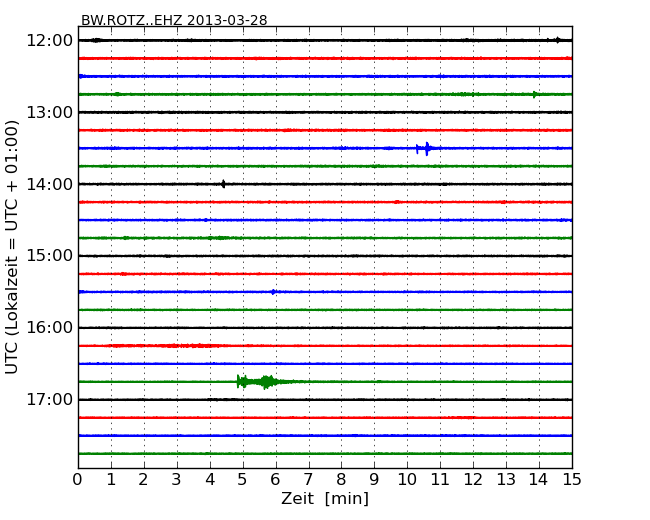Click the red noisy segment on the 16:15 trace
The image size is (650, 520).
pos(166,345)
